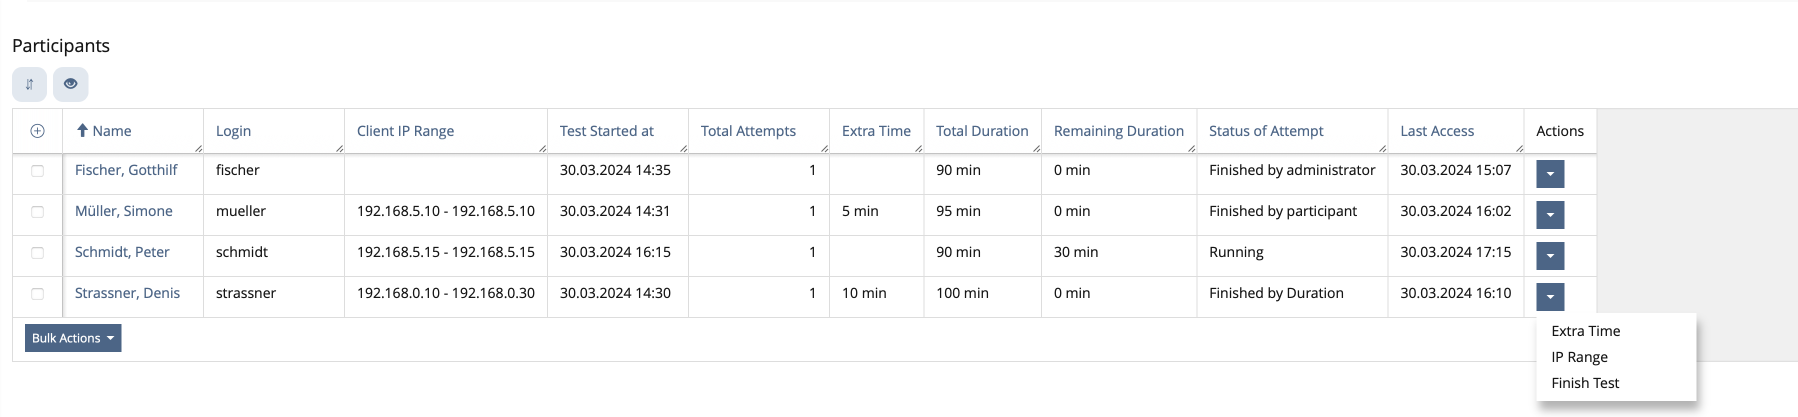Click the plus circle icon in table header
Viewport: 1798px width, 417px height.
(x=37, y=131)
